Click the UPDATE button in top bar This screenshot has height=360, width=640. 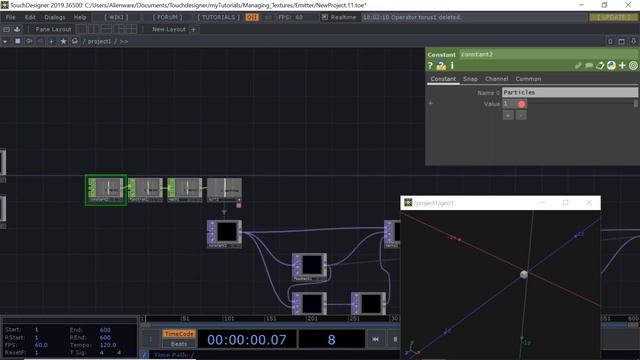(x=612, y=17)
